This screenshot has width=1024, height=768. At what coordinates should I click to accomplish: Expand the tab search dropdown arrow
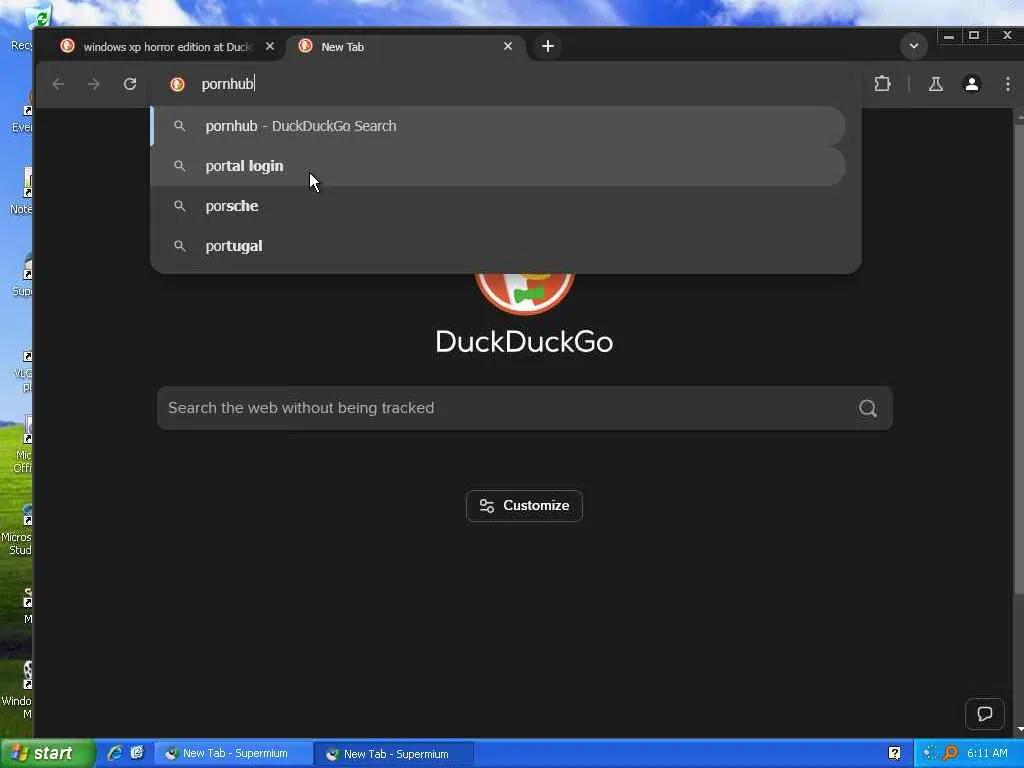pos(914,46)
